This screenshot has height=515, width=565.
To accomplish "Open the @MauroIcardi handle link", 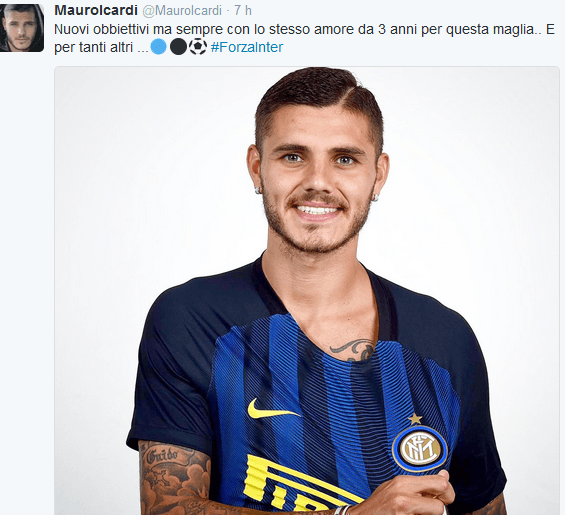I will [x=182, y=11].
